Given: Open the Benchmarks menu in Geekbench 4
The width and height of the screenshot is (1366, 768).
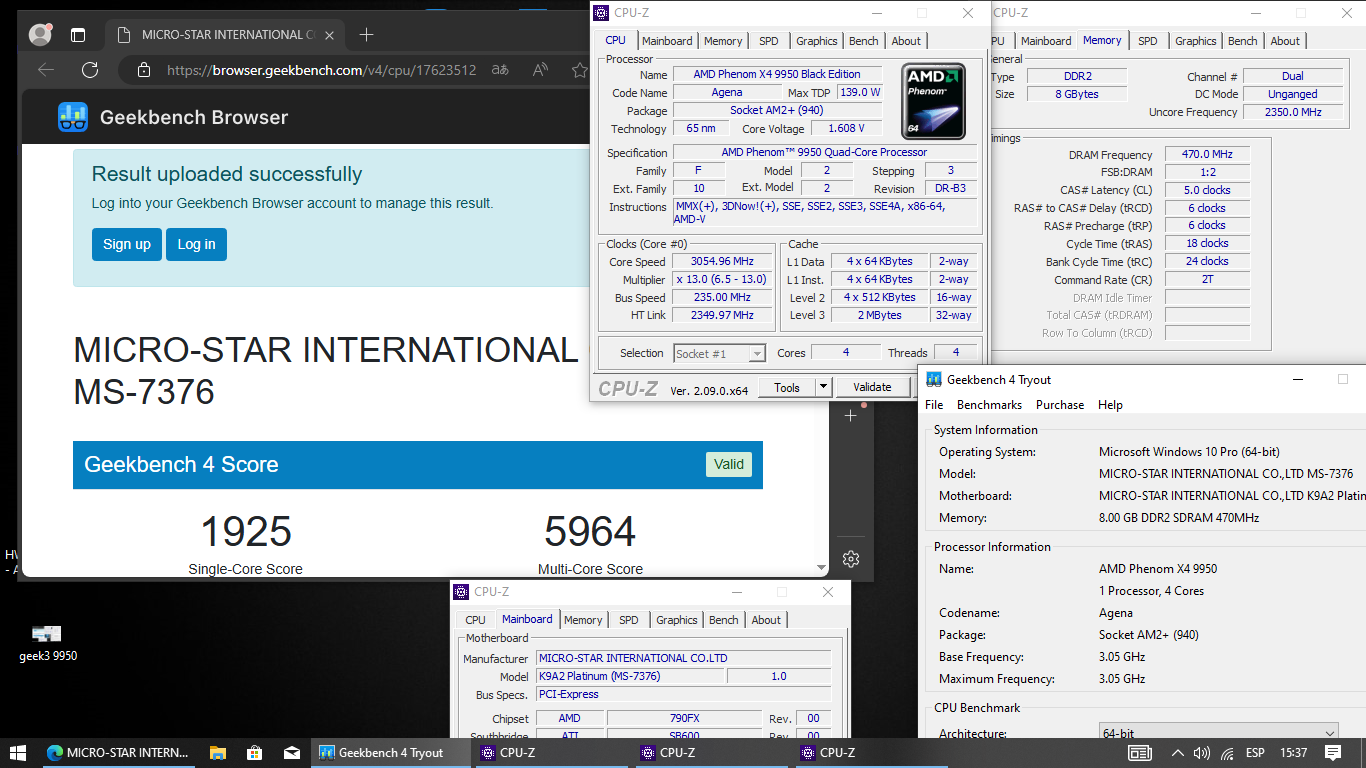Looking at the screenshot, I should (x=989, y=405).
